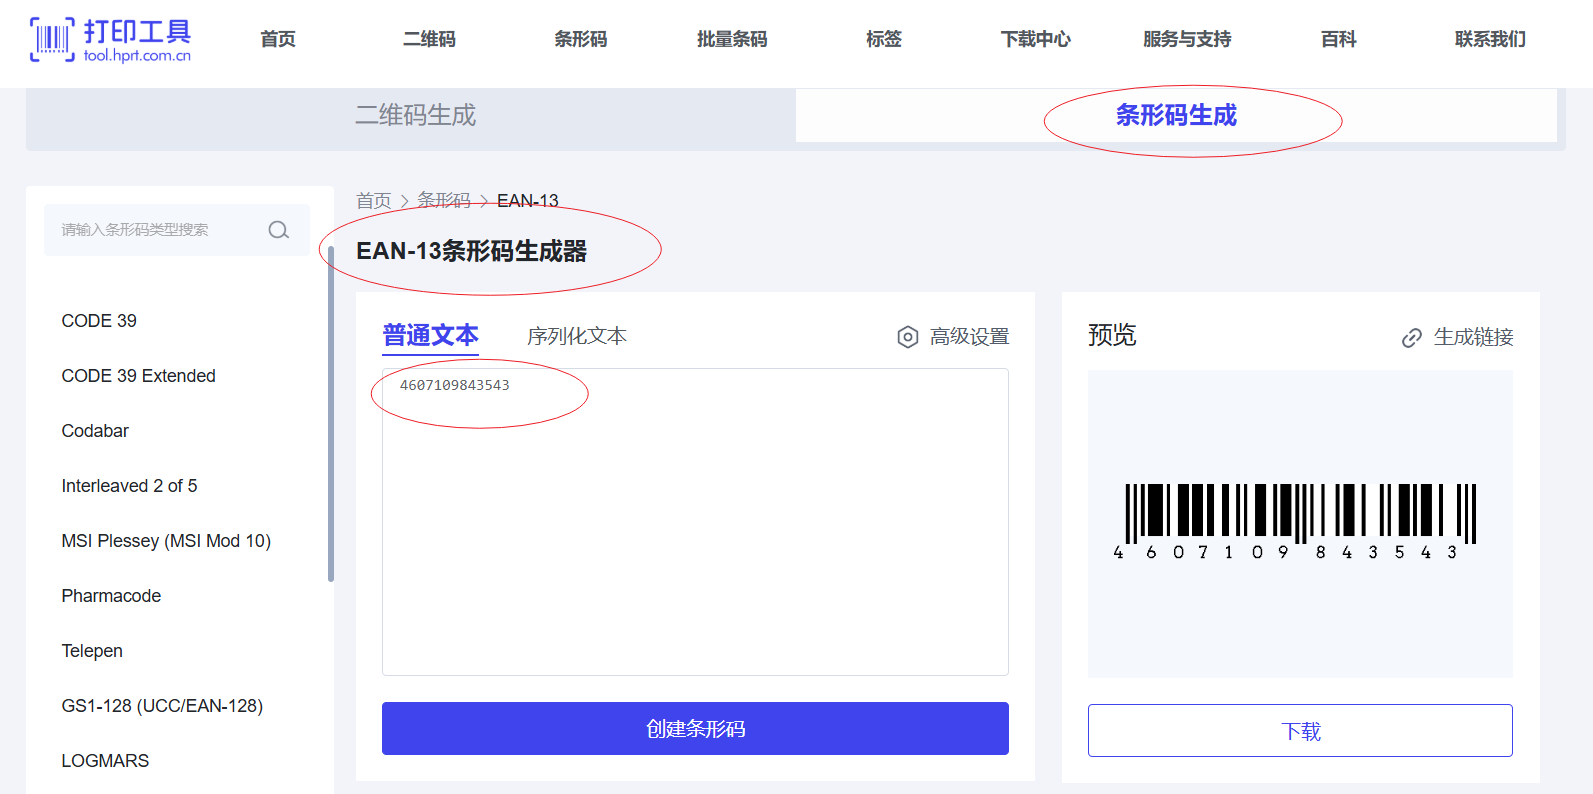The width and height of the screenshot is (1593, 794).
Task: Open 联系我们 in top navigation
Action: 1490,39
